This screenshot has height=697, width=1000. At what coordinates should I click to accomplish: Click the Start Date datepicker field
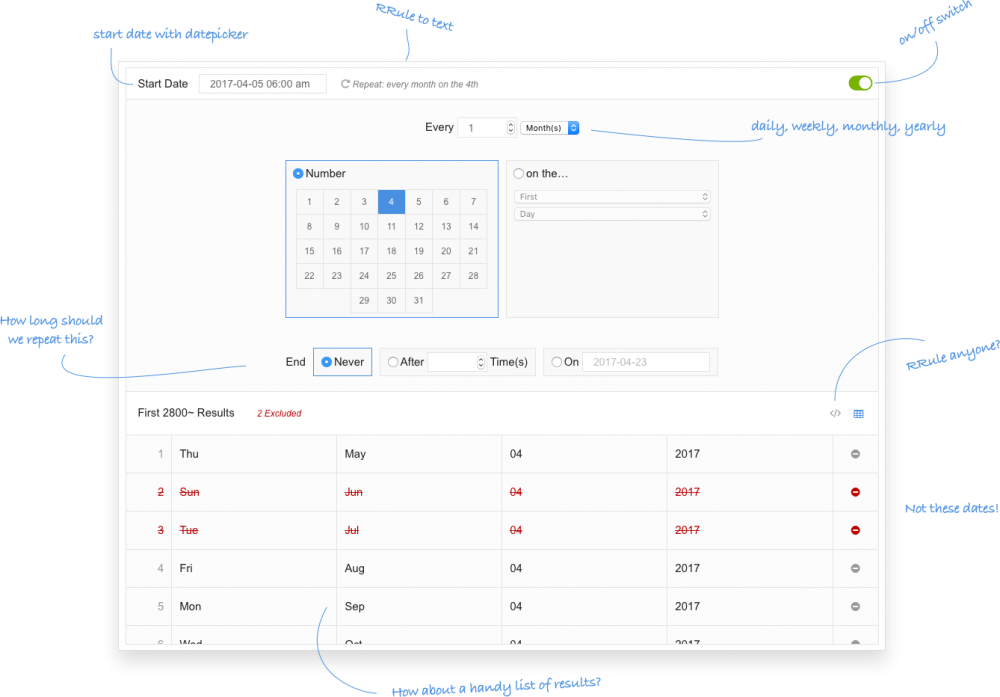click(263, 84)
